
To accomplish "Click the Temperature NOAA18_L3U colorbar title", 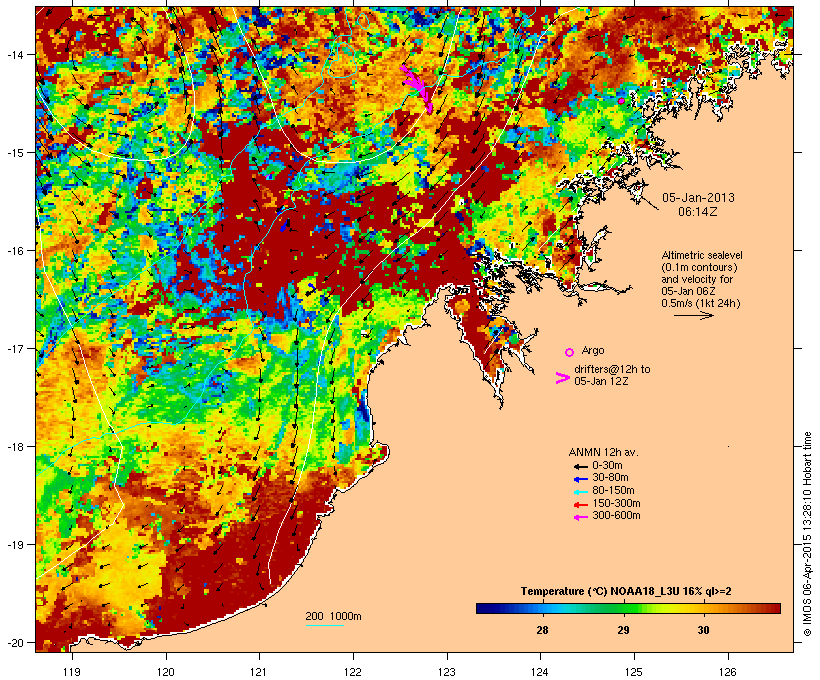I will click(626, 592).
